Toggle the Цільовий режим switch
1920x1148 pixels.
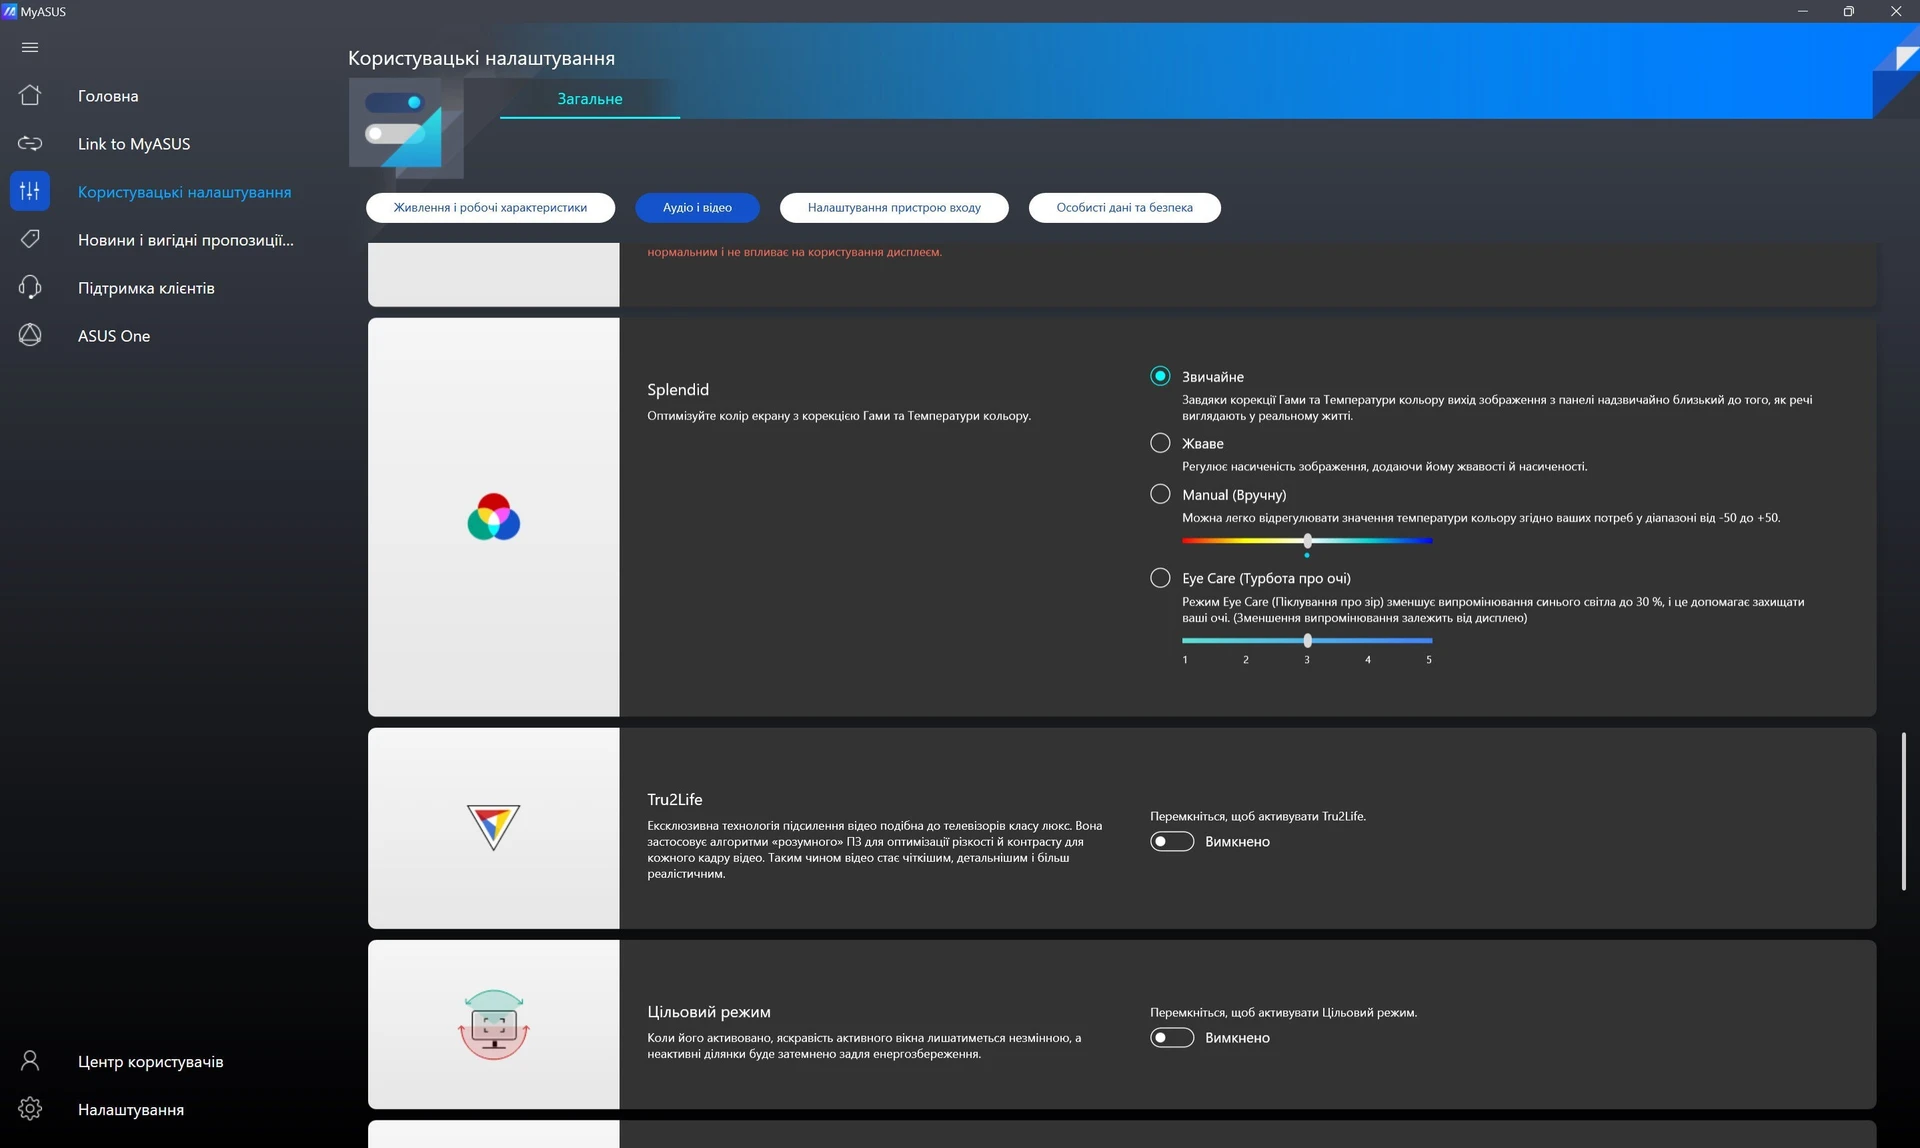tap(1172, 1038)
